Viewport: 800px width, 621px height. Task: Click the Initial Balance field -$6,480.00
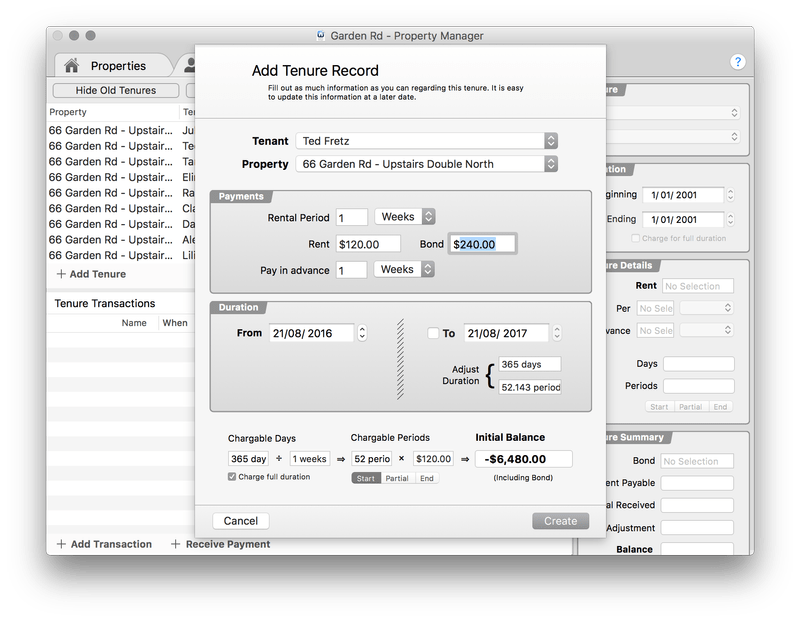coord(523,459)
